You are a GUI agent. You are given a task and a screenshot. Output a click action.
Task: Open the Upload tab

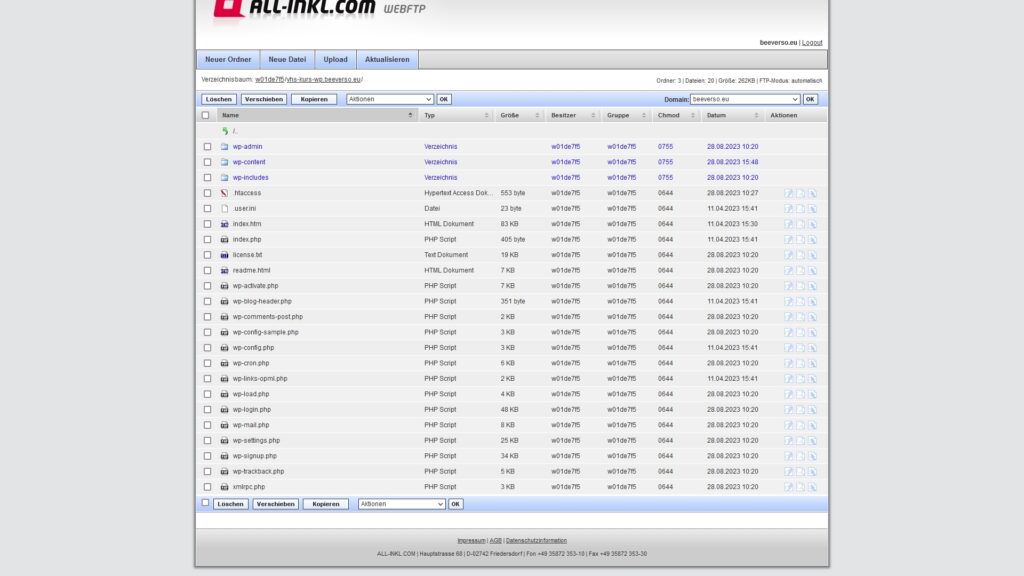pos(336,59)
